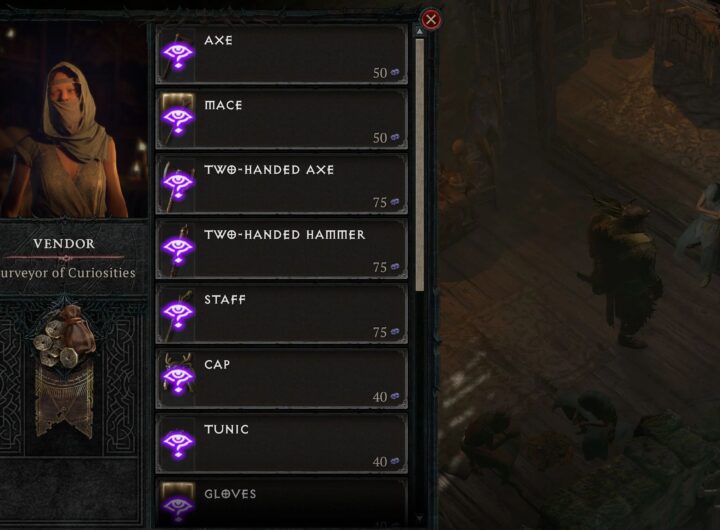
Task: Click the vendor portrait image
Action: 73,122
